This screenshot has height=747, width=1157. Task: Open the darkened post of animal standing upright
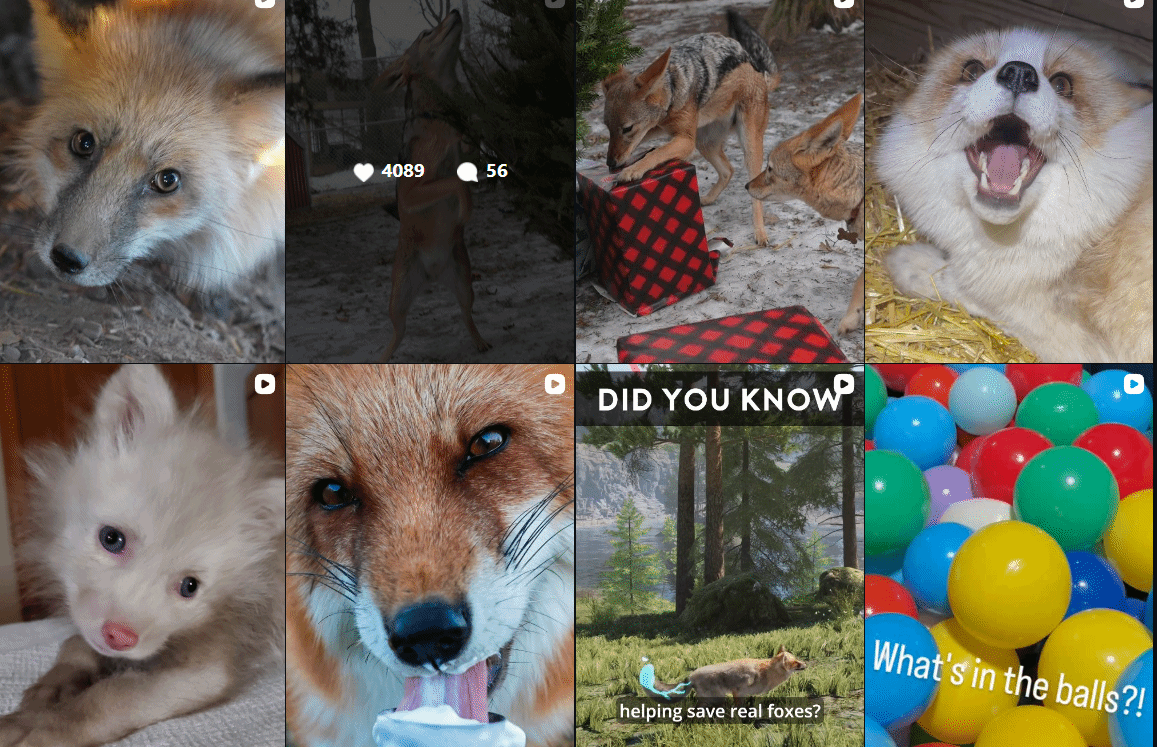point(430,181)
